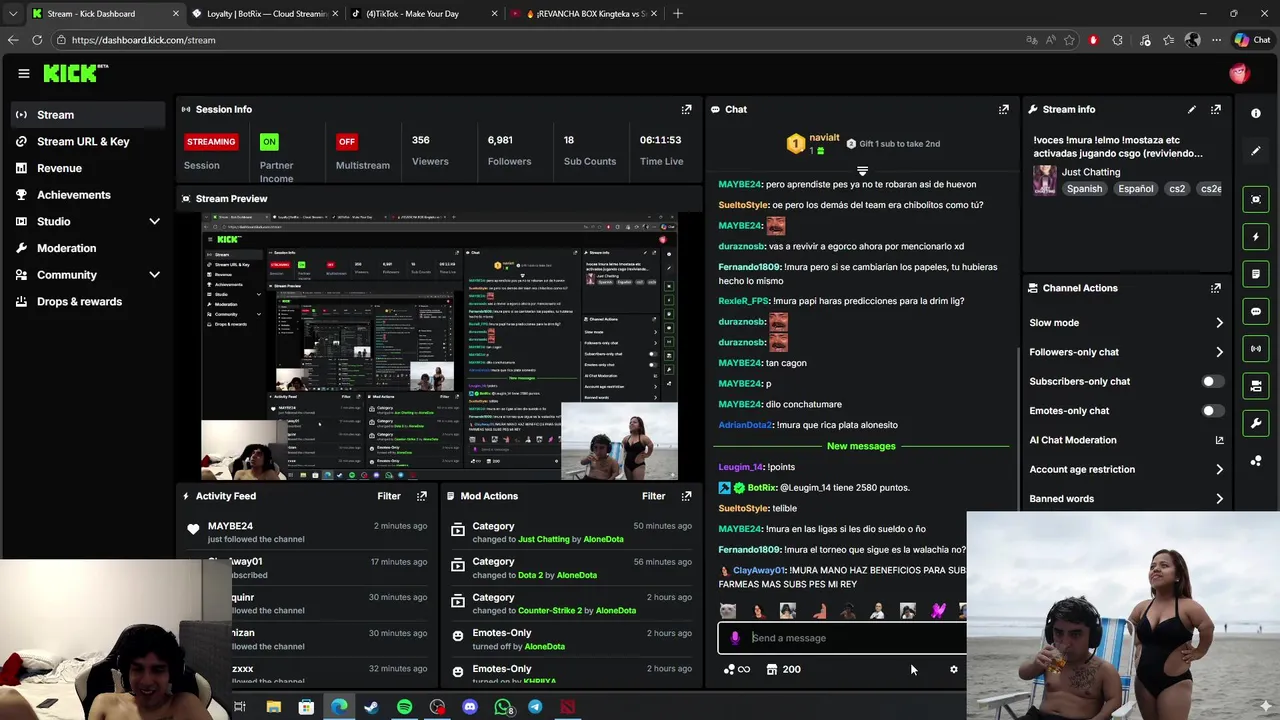Pop out the Stream info panel

(1216, 109)
